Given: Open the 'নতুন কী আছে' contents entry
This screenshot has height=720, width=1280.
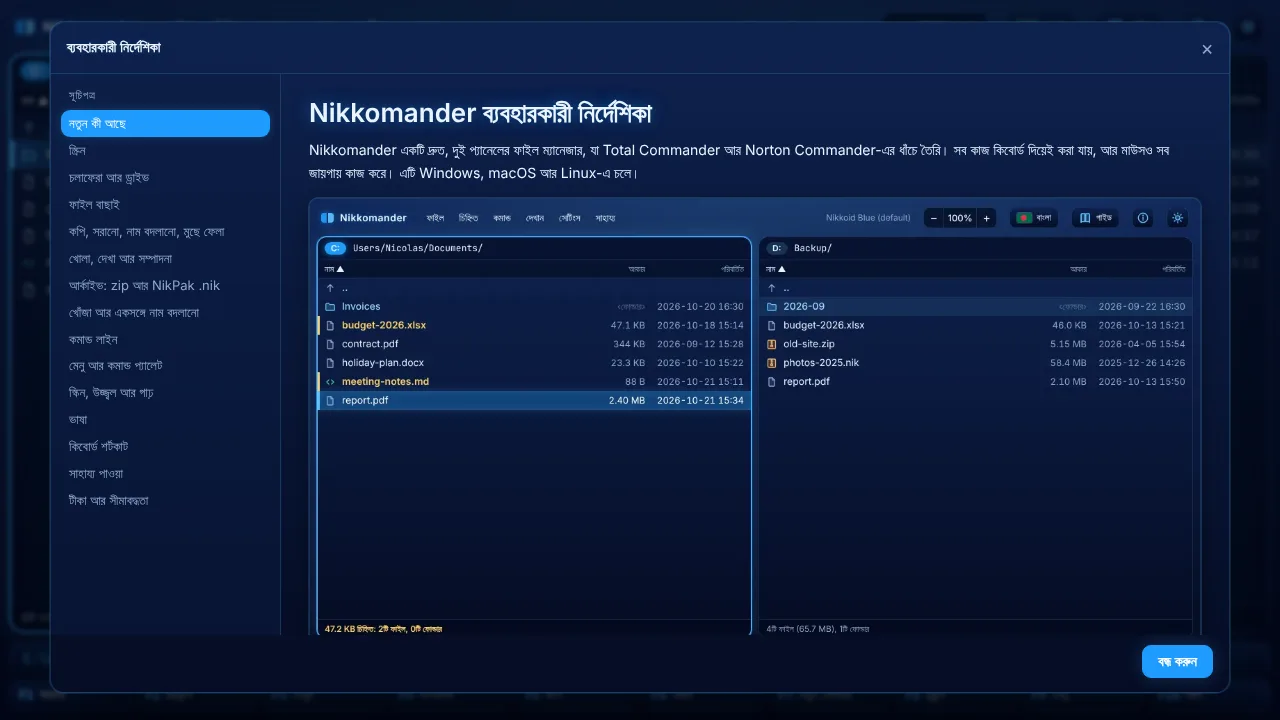Looking at the screenshot, I should tap(165, 123).
